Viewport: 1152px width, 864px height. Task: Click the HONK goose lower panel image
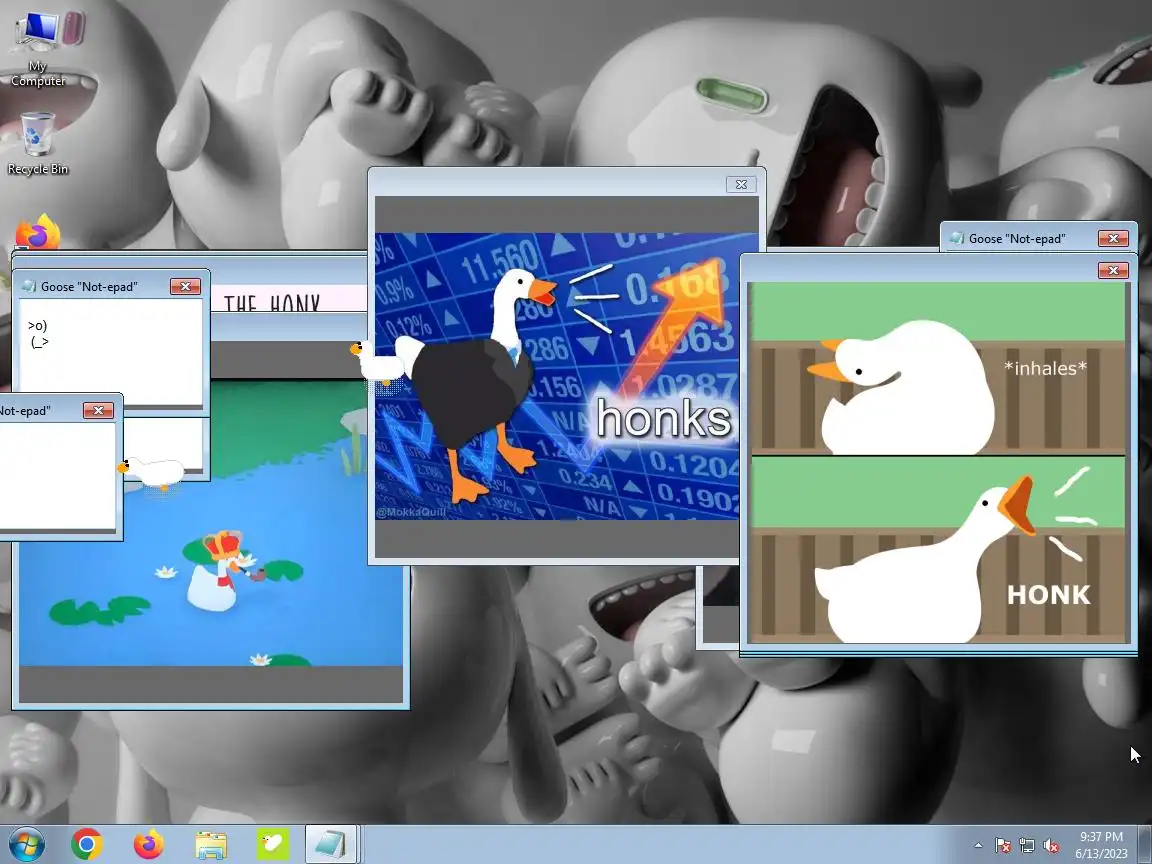pos(937,550)
